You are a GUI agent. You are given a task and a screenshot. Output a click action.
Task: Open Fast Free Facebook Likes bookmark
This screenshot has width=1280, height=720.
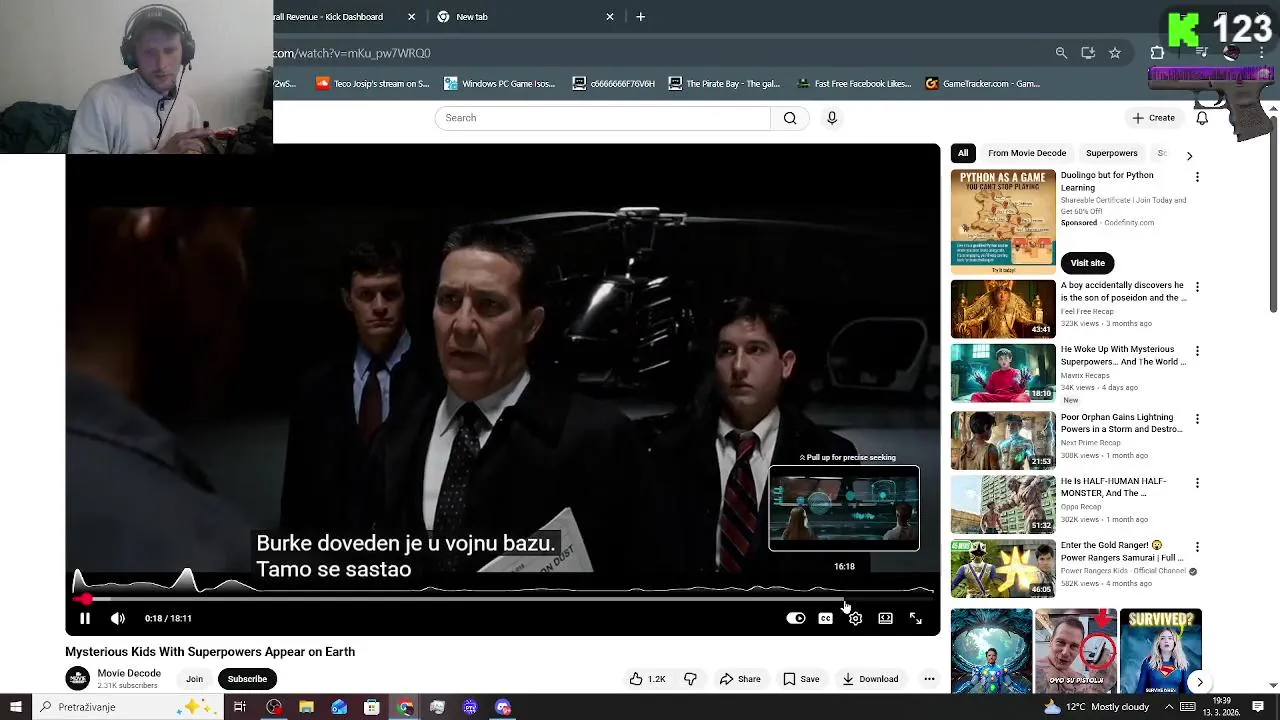click(854, 84)
